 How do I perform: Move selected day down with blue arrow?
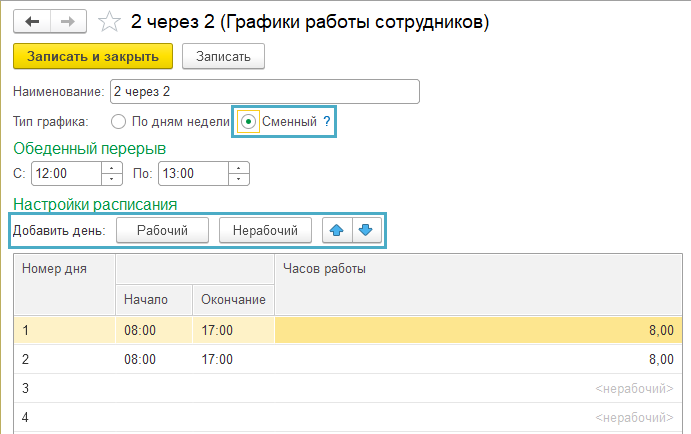(x=366, y=230)
